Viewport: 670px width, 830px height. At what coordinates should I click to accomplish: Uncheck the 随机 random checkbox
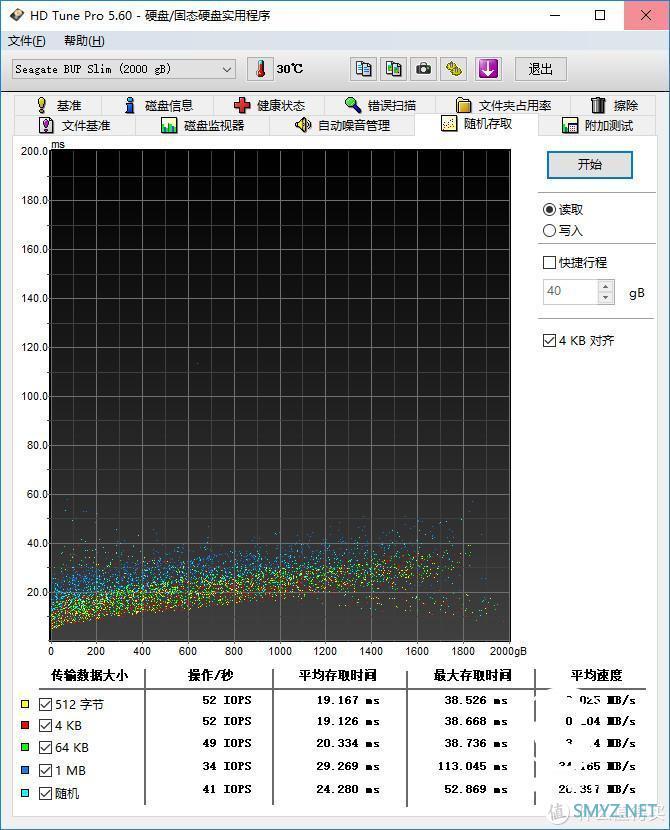pos(46,793)
